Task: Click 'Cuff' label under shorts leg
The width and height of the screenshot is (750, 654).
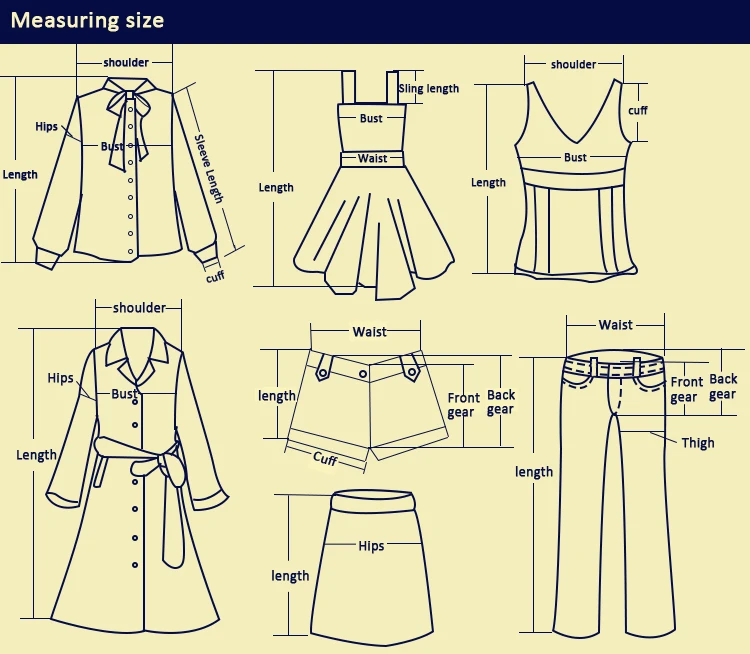Action: point(325,458)
